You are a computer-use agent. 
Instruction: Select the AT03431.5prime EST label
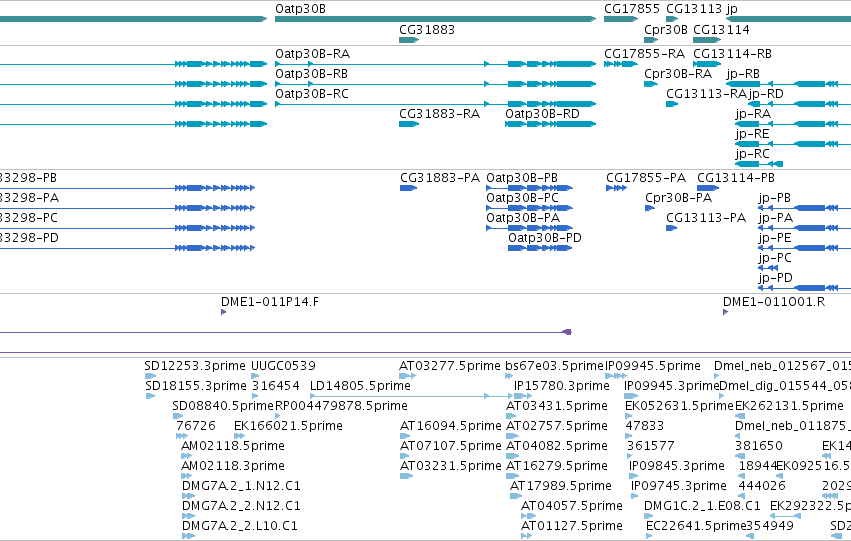click(557, 406)
